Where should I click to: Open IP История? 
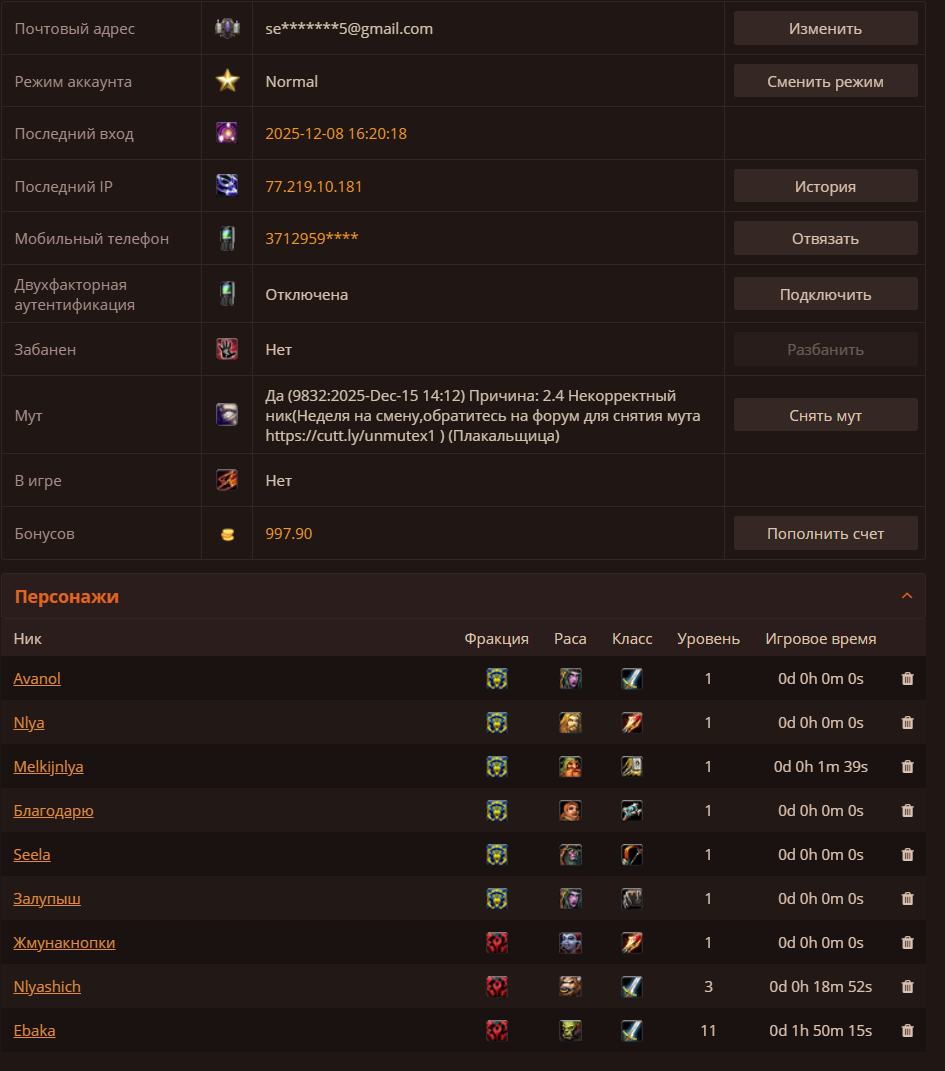point(825,186)
